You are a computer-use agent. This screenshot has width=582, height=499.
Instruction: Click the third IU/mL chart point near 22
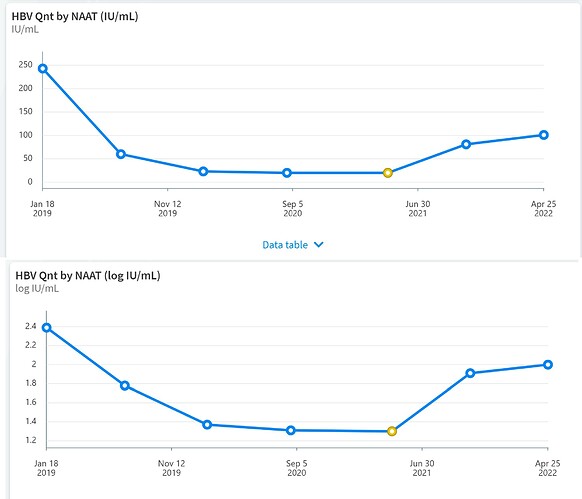pyautogui.click(x=203, y=172)
